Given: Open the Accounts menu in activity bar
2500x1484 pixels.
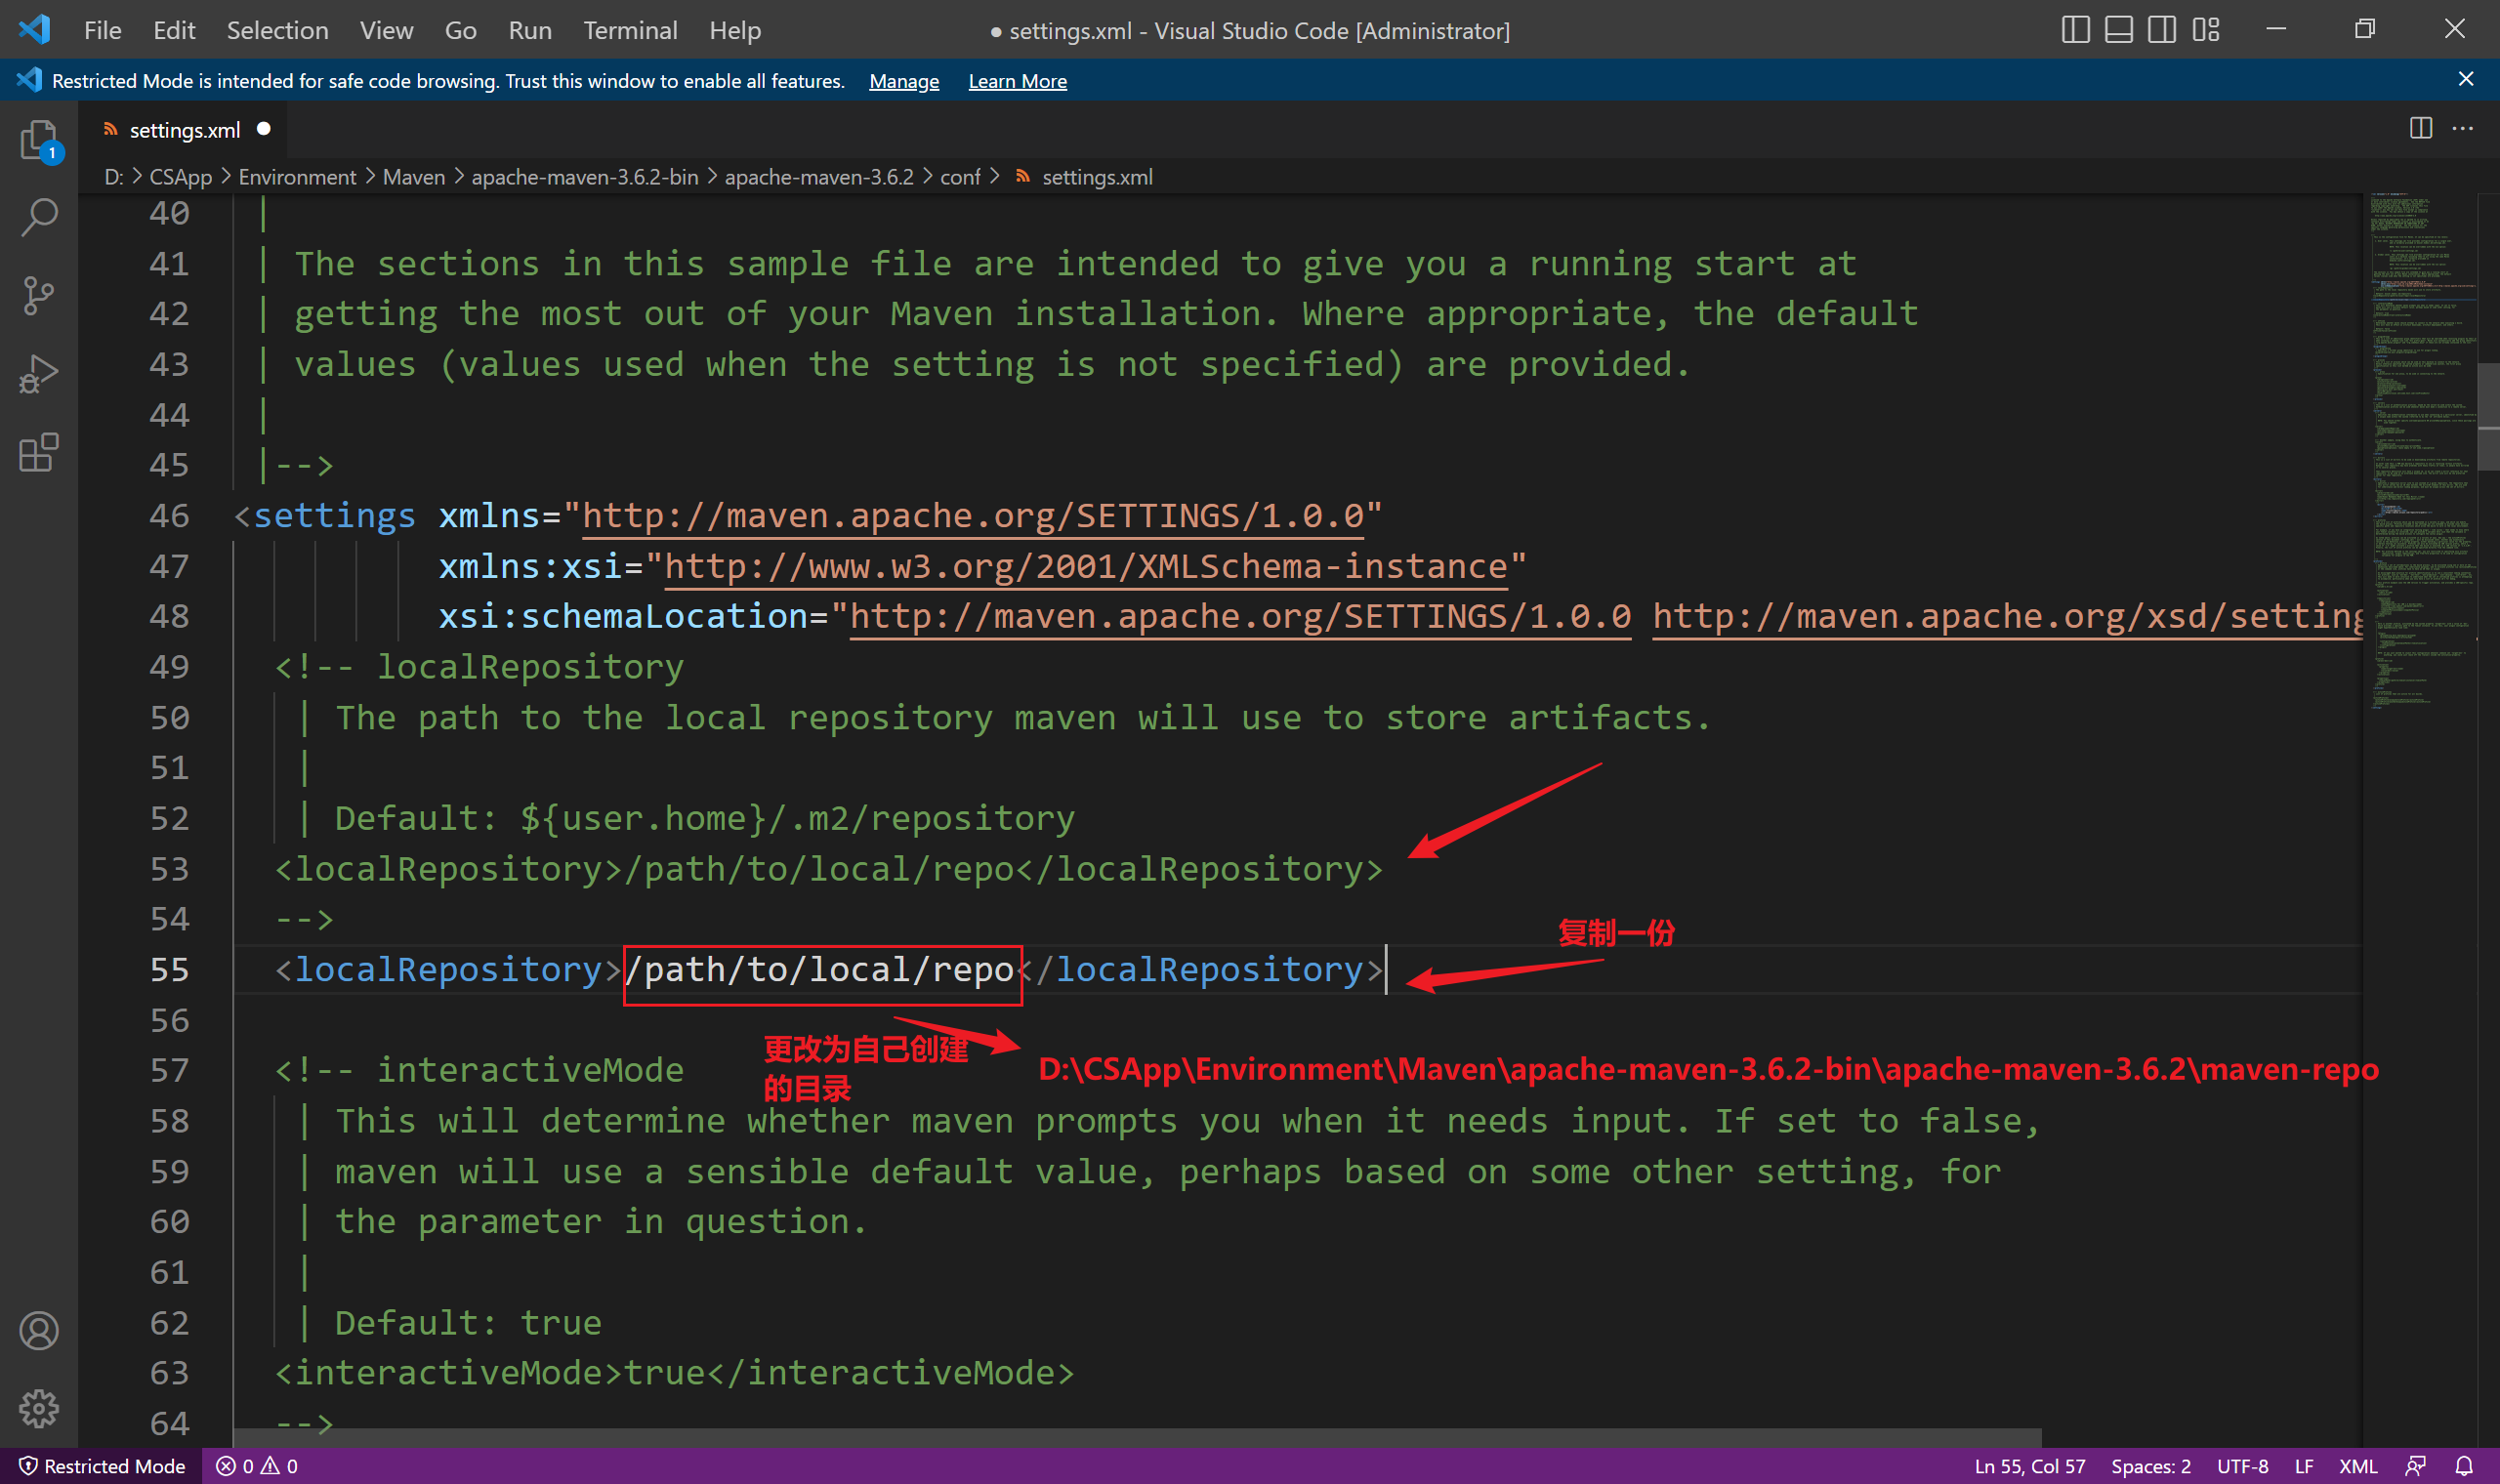Looking at the screenshot, I should click(x=39, y=1331).
